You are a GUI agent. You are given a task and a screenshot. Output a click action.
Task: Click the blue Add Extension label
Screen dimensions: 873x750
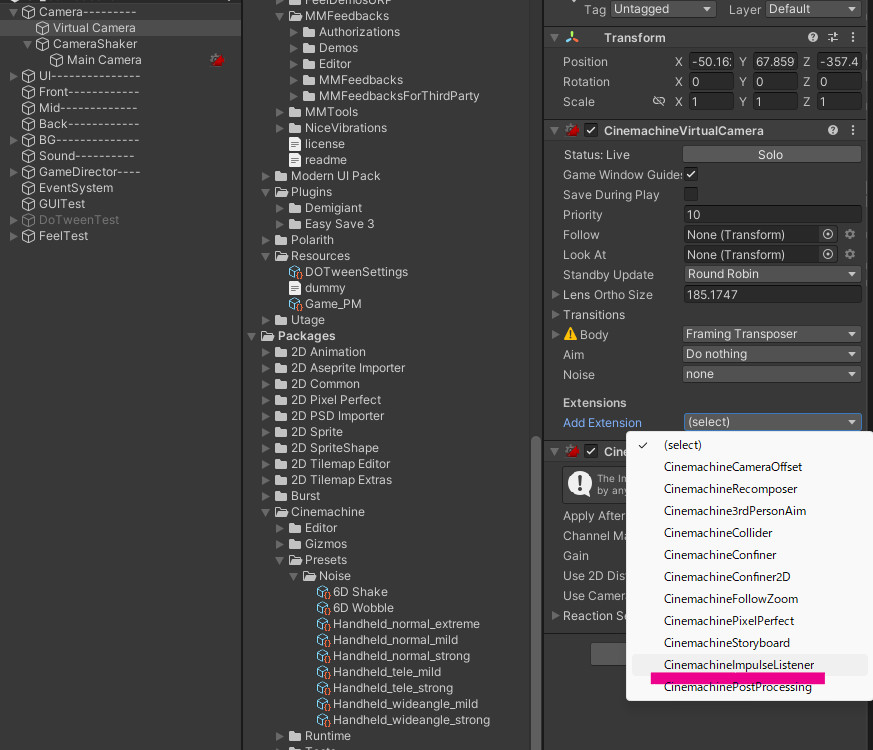coord(601,423)
